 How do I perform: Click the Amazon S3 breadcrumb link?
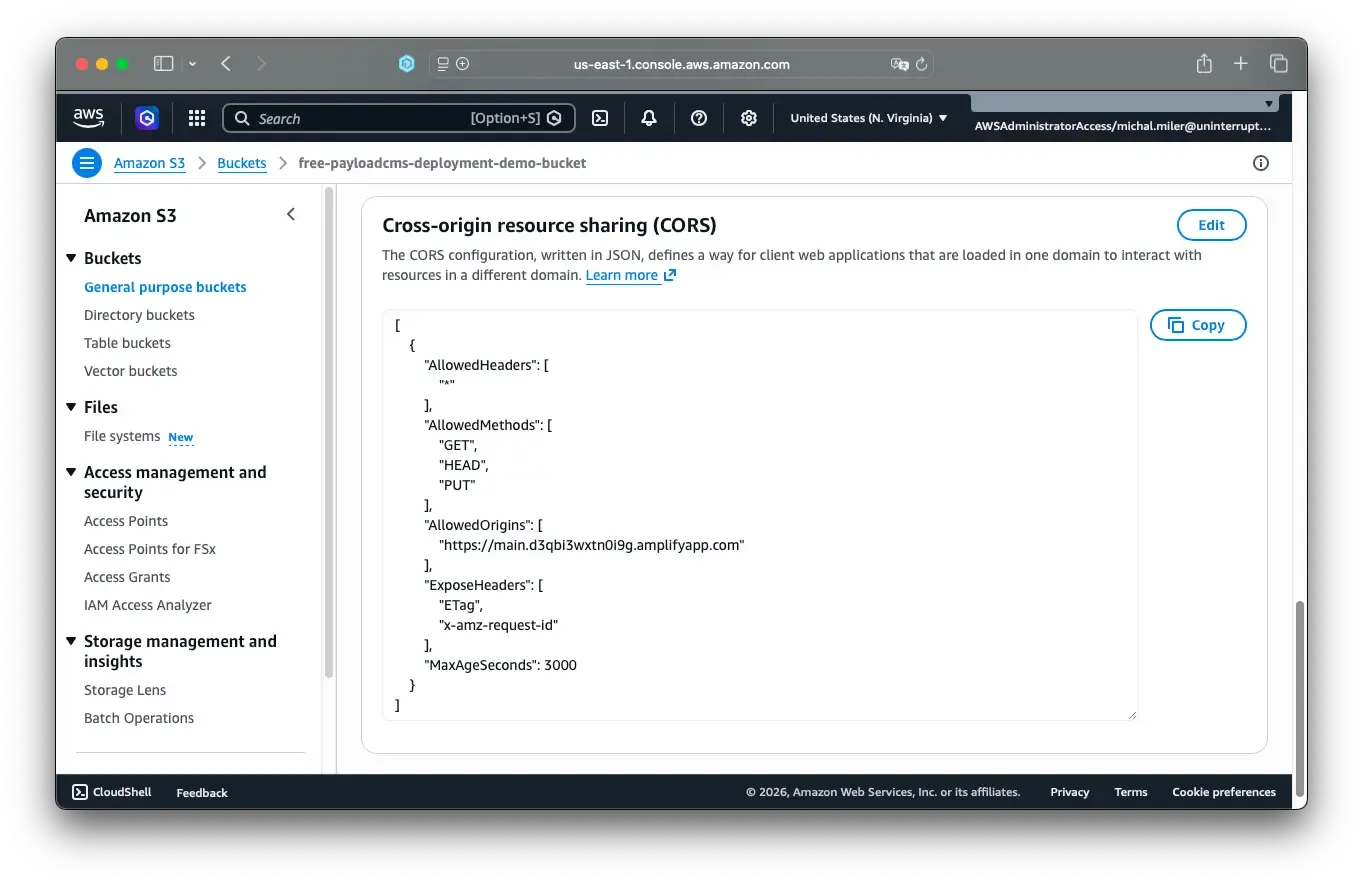(149, 163)
